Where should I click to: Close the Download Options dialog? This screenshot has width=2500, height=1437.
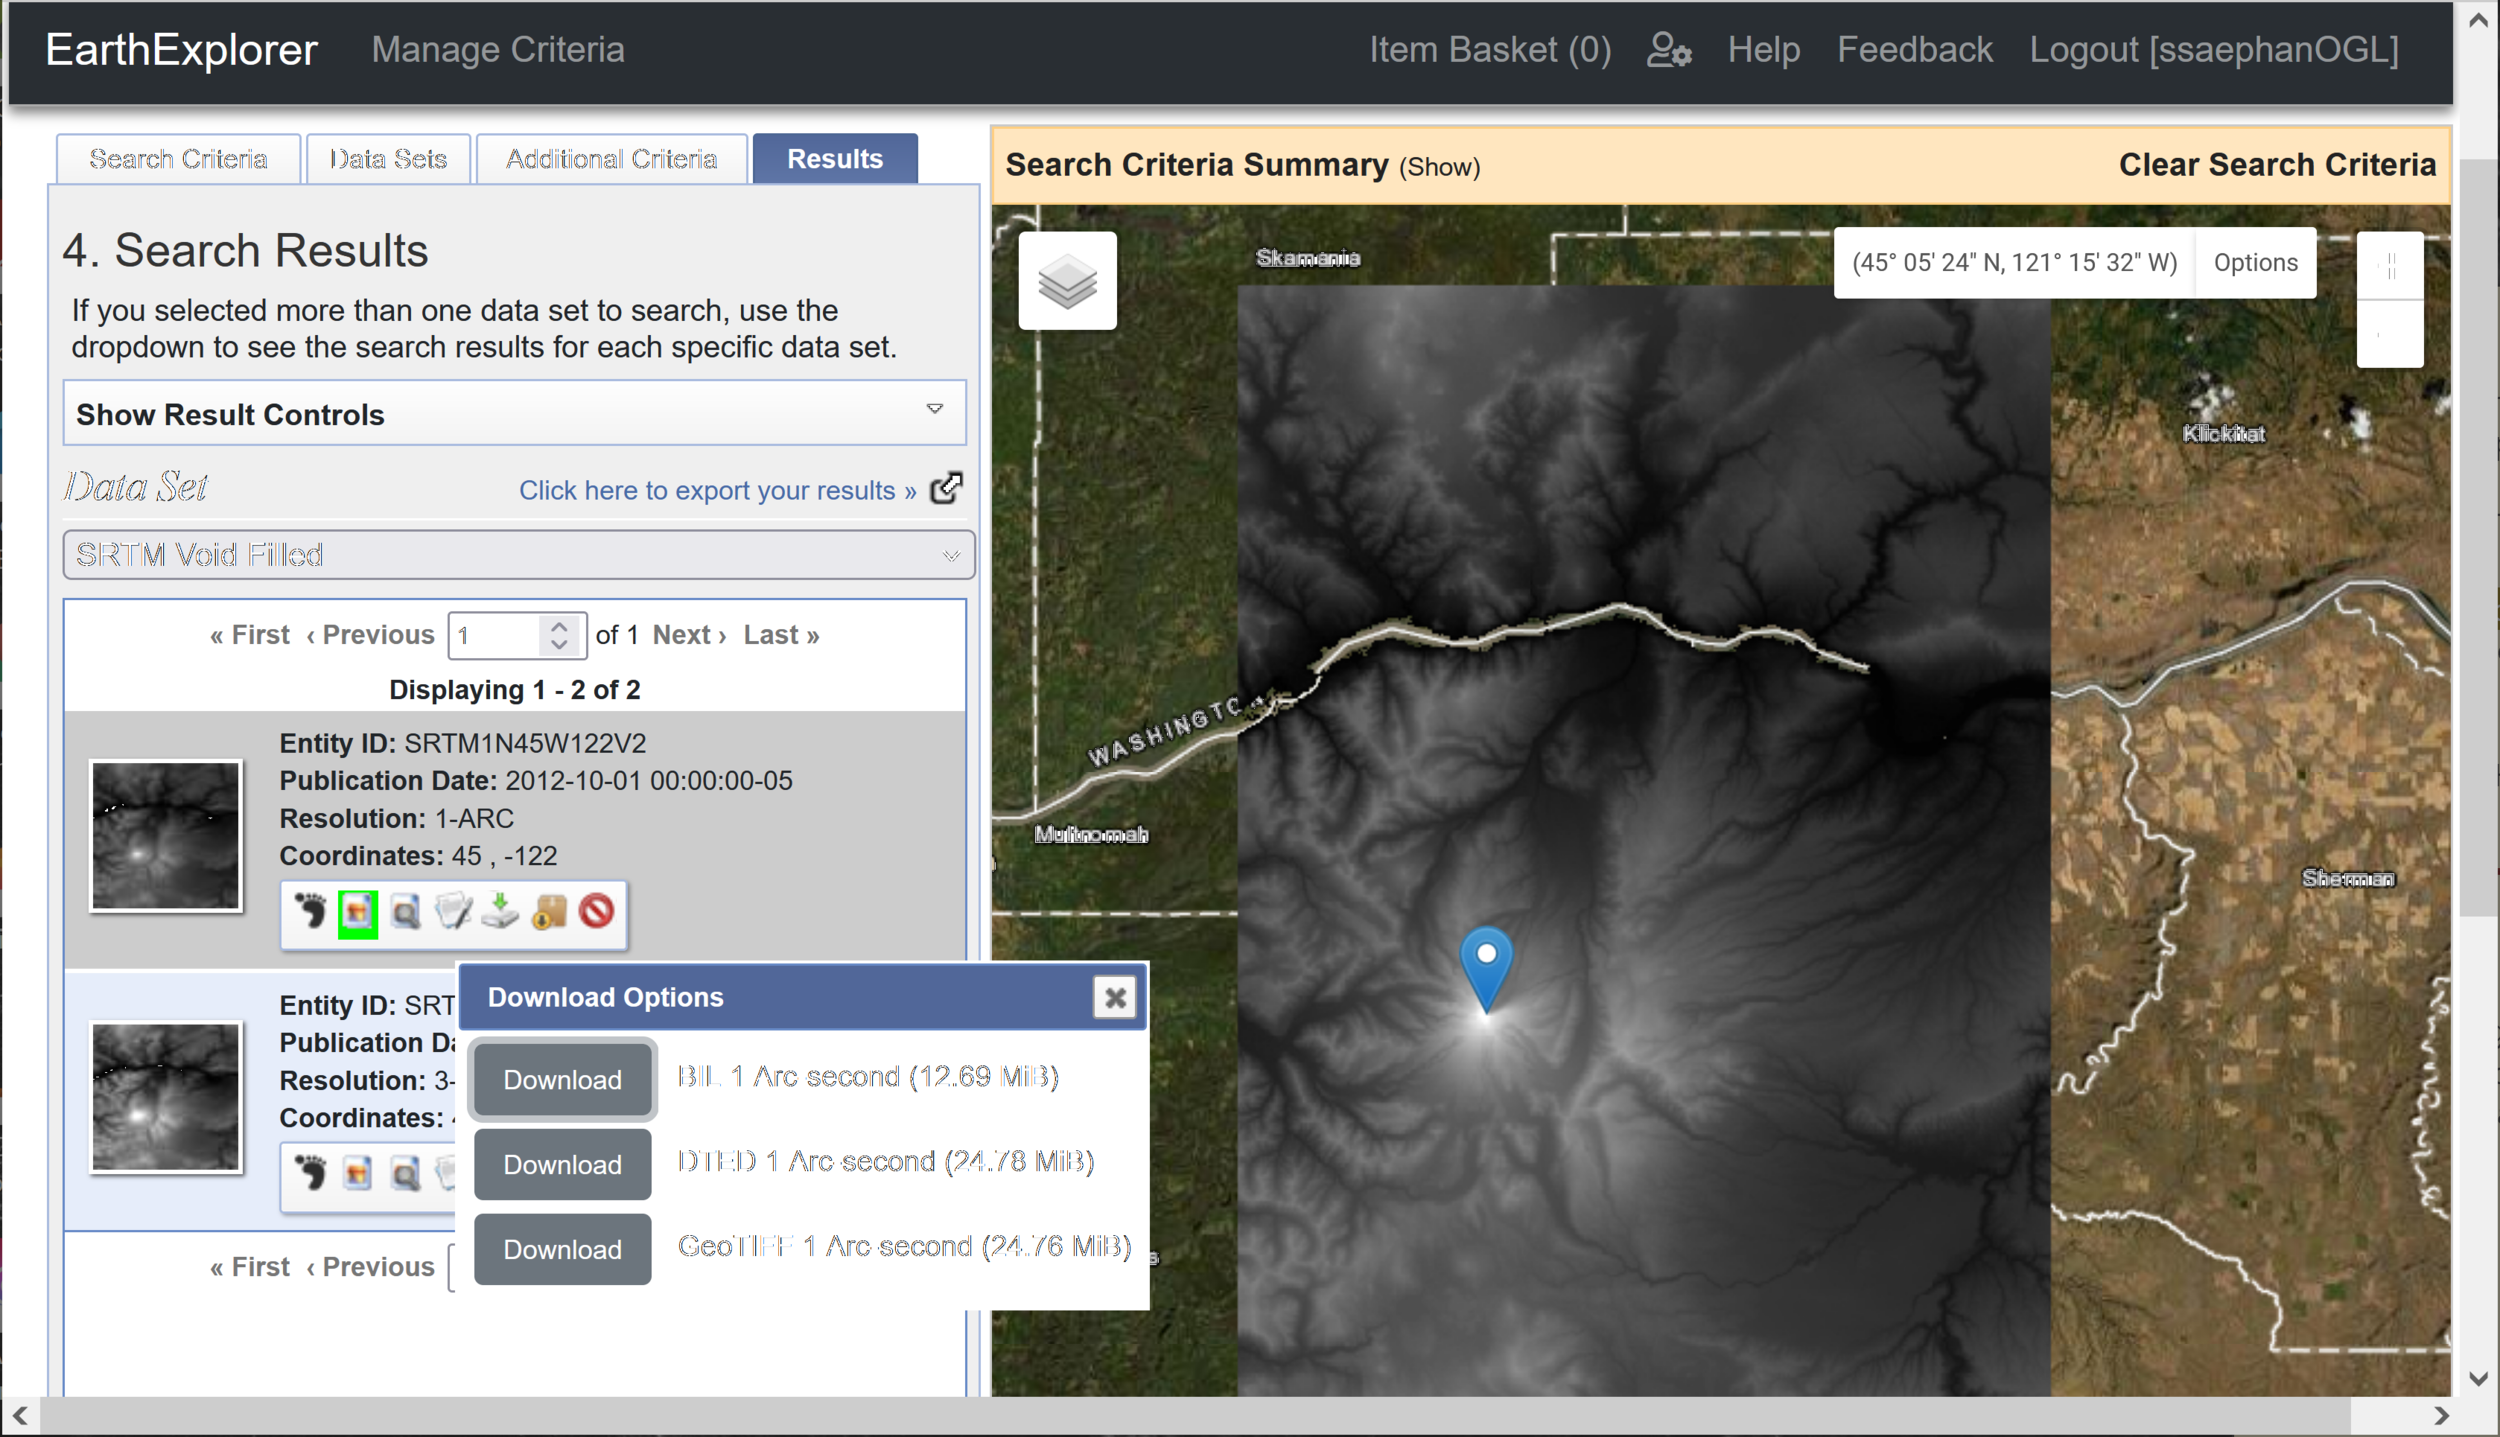pyautogui.click(x=1114, y=997)
